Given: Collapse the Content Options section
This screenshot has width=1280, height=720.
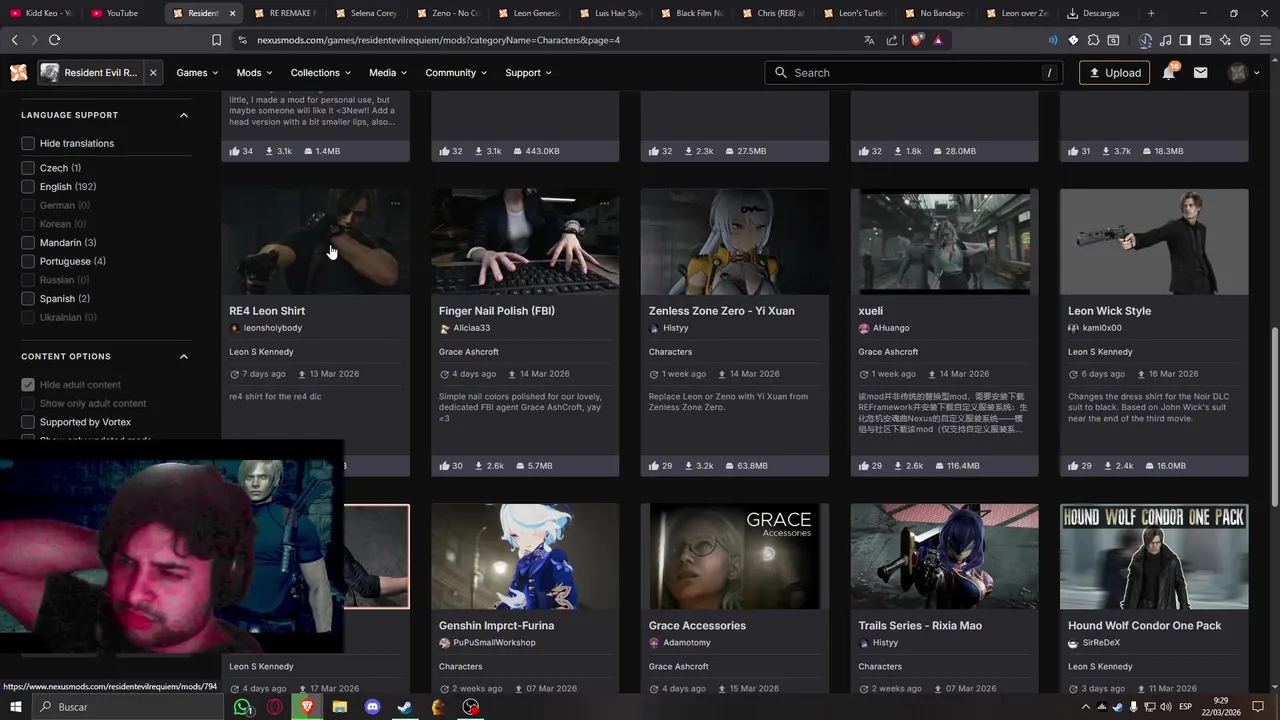Looking at the screenshot, I should click(184, 357).
